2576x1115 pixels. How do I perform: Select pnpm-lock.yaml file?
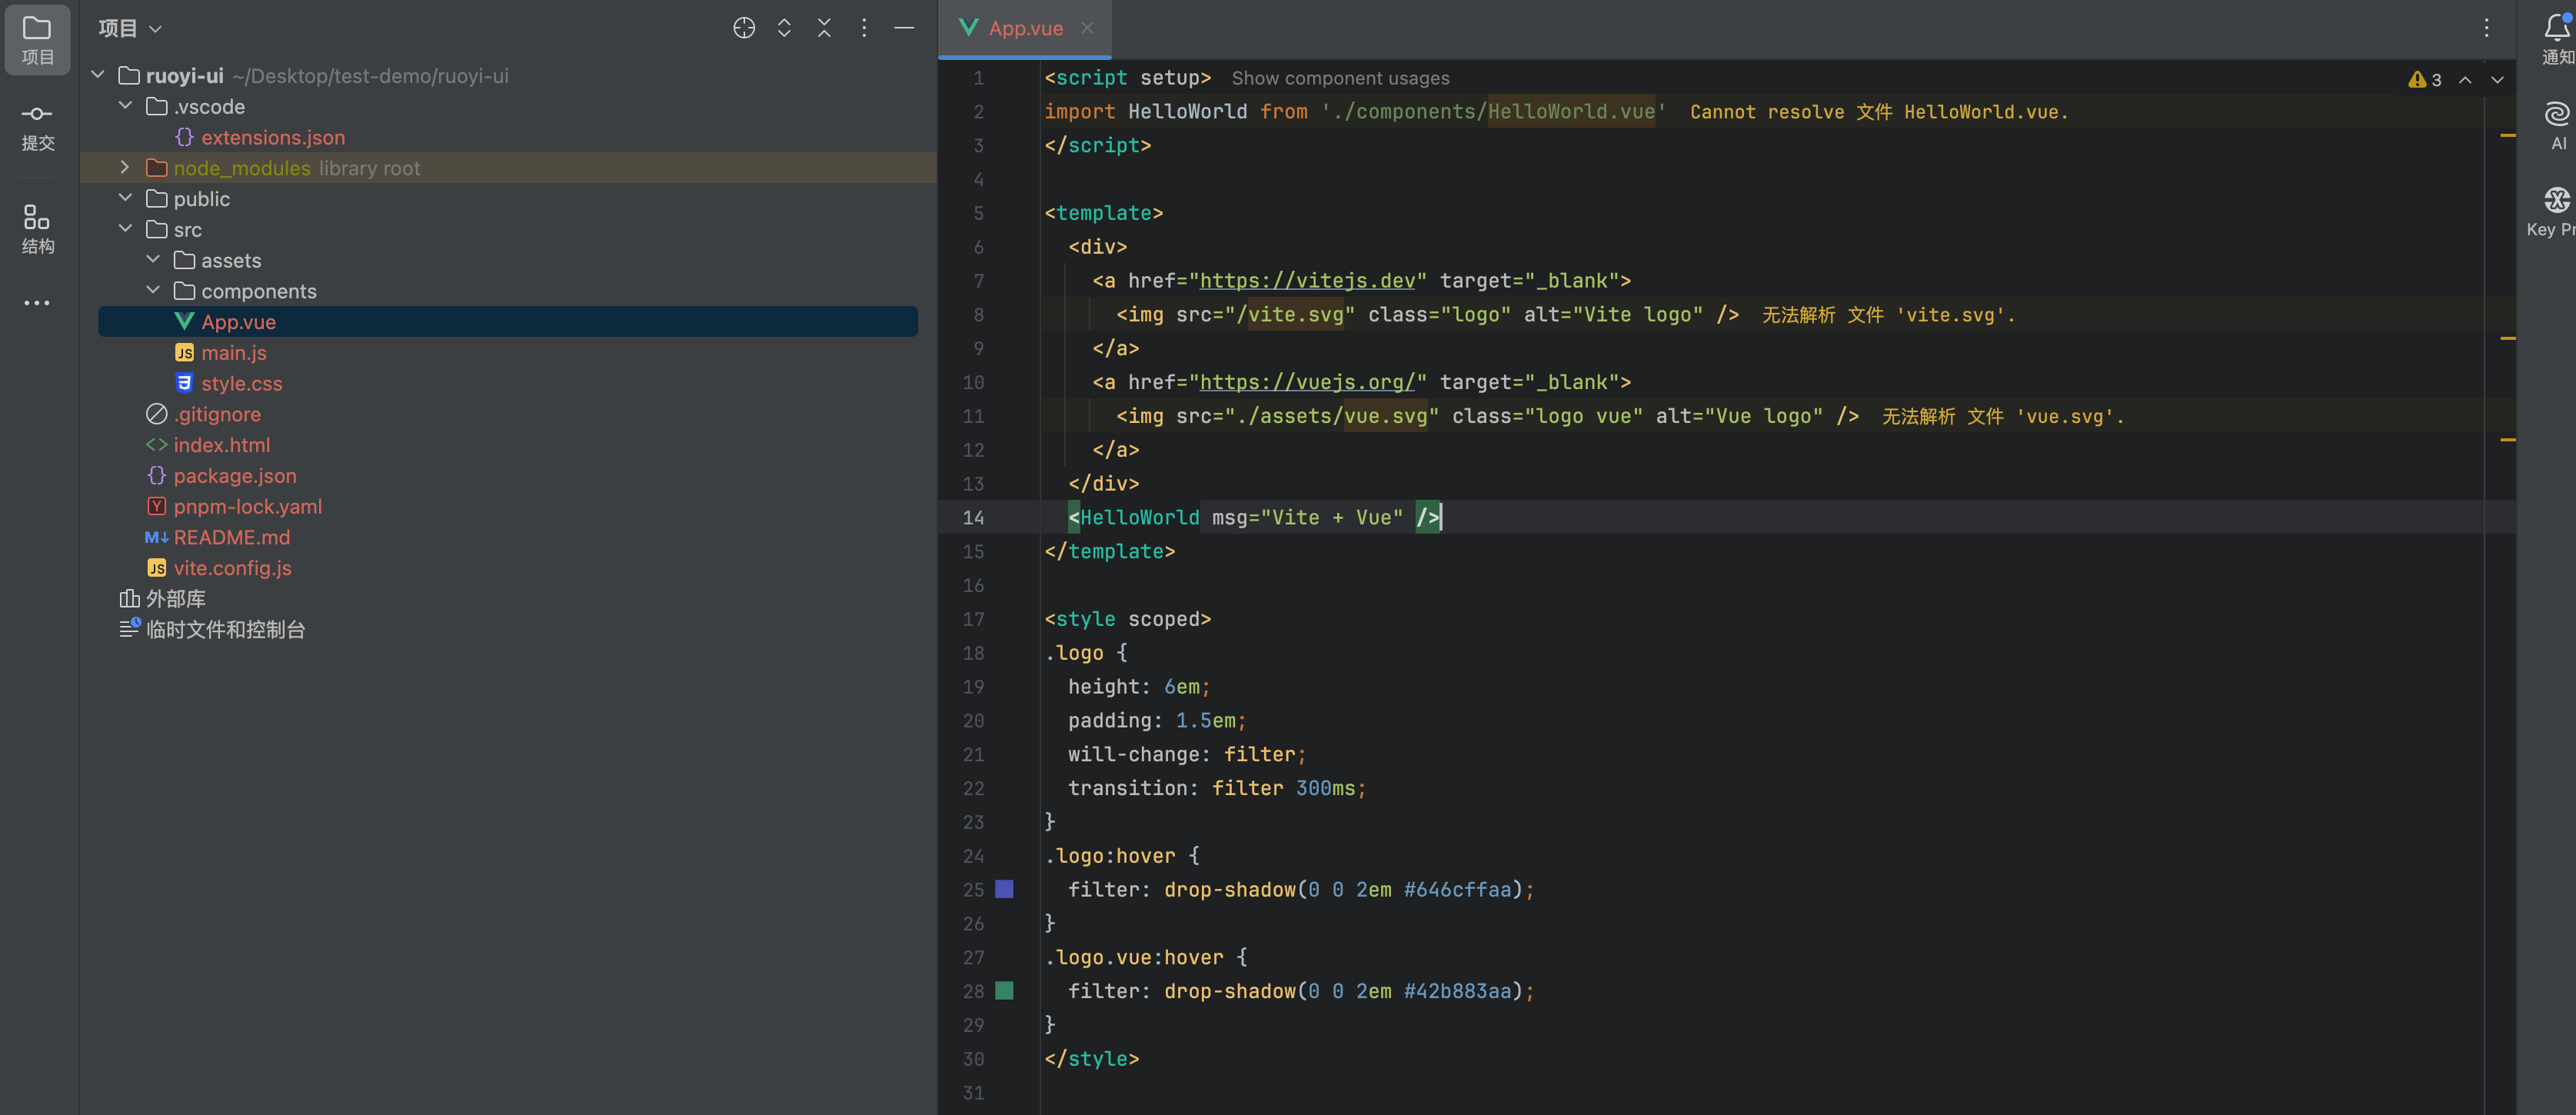tap(235, 507)
